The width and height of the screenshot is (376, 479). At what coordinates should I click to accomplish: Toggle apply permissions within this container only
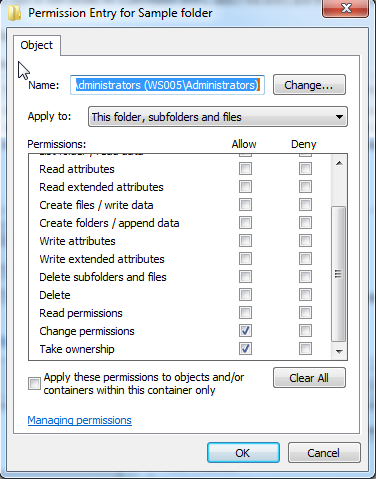[34, 383]
